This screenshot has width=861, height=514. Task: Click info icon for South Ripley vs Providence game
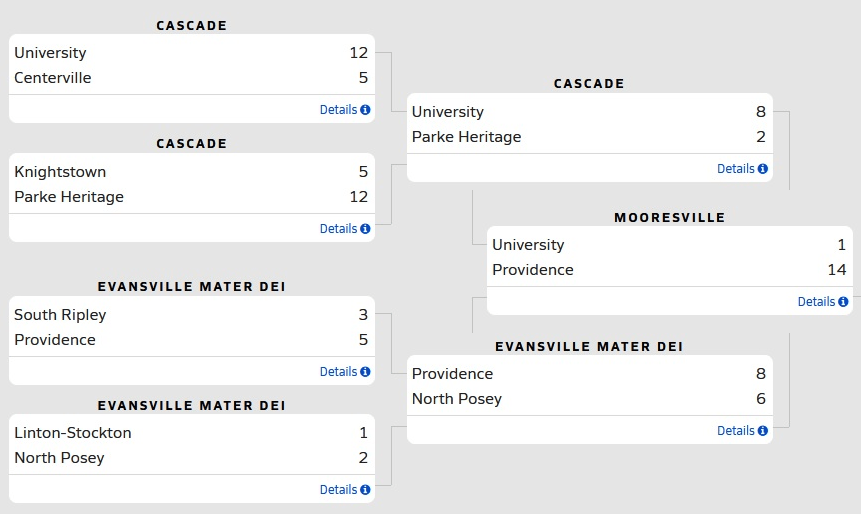[365, 372]
